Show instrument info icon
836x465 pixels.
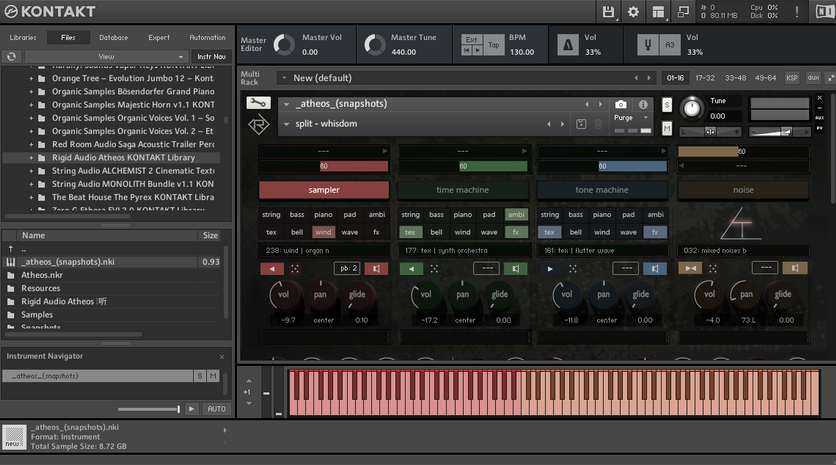[643, 104]
